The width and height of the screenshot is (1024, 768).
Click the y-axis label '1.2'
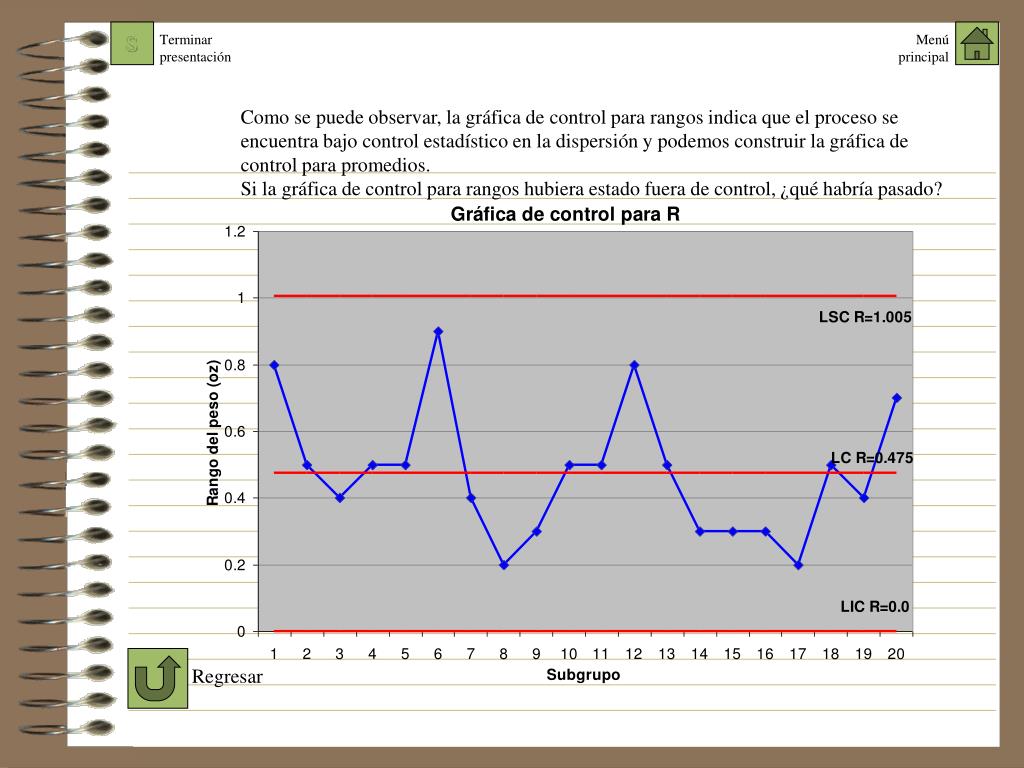235,232
